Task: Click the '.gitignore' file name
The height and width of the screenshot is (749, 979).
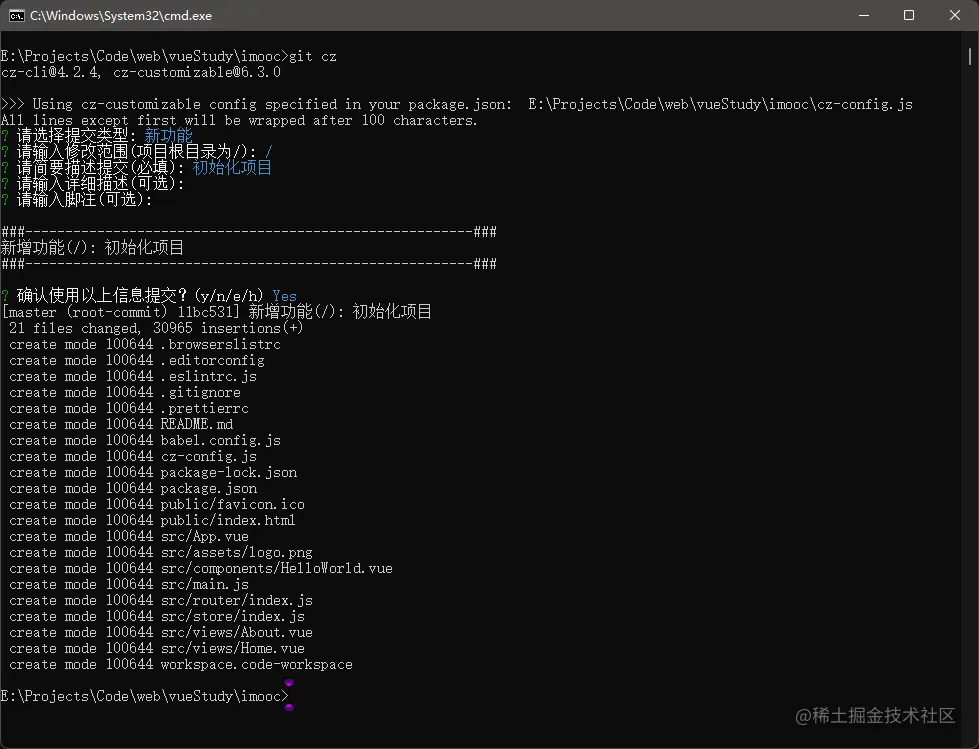Action: (200, 392)
